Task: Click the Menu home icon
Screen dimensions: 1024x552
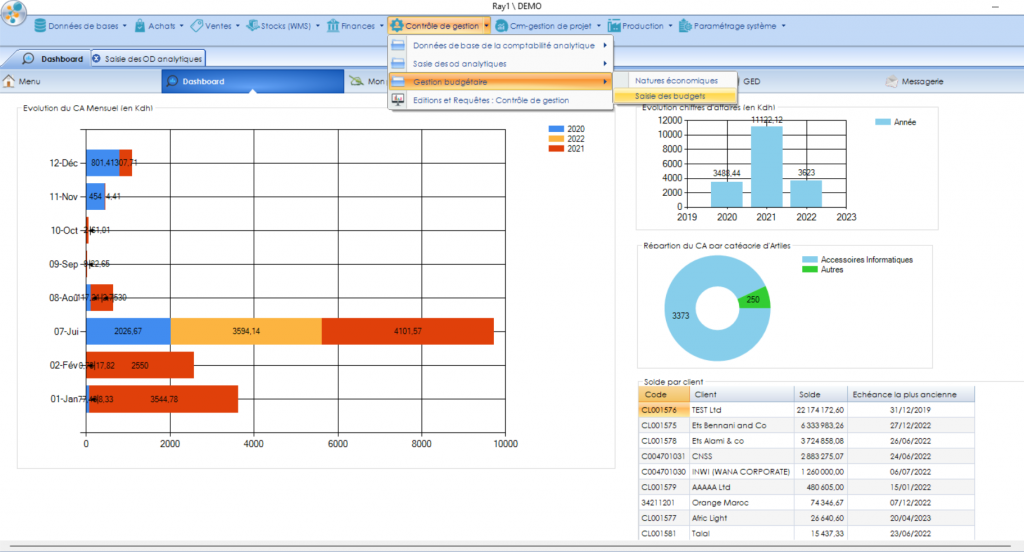Action: [x=8, y=81]
